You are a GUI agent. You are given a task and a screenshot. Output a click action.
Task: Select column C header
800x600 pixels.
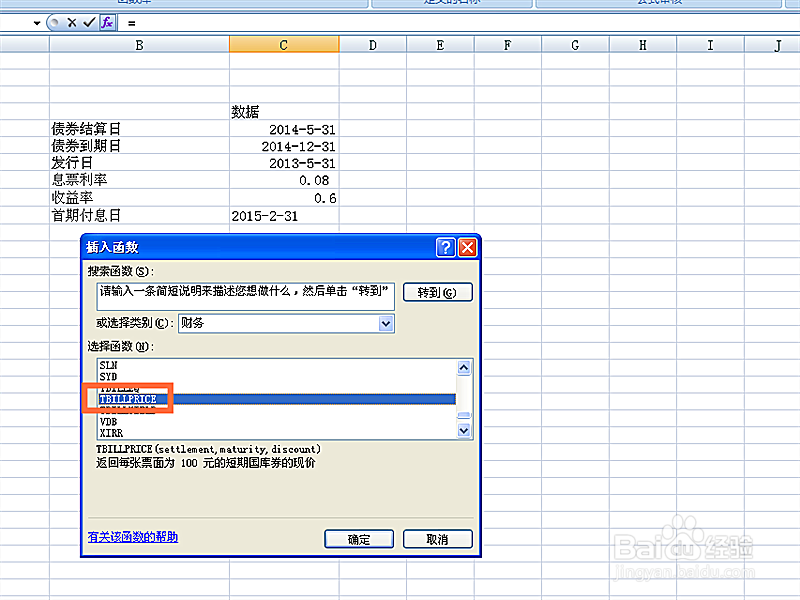click(x=284, y=45)
